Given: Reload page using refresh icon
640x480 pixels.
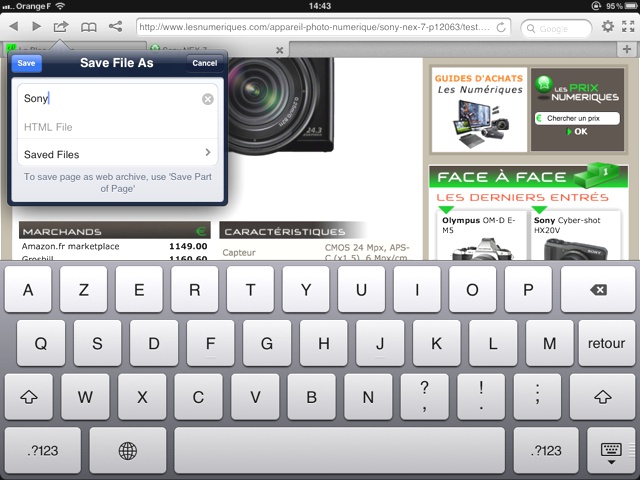Looking at the screenshot, I should click(x=503, y=28).
